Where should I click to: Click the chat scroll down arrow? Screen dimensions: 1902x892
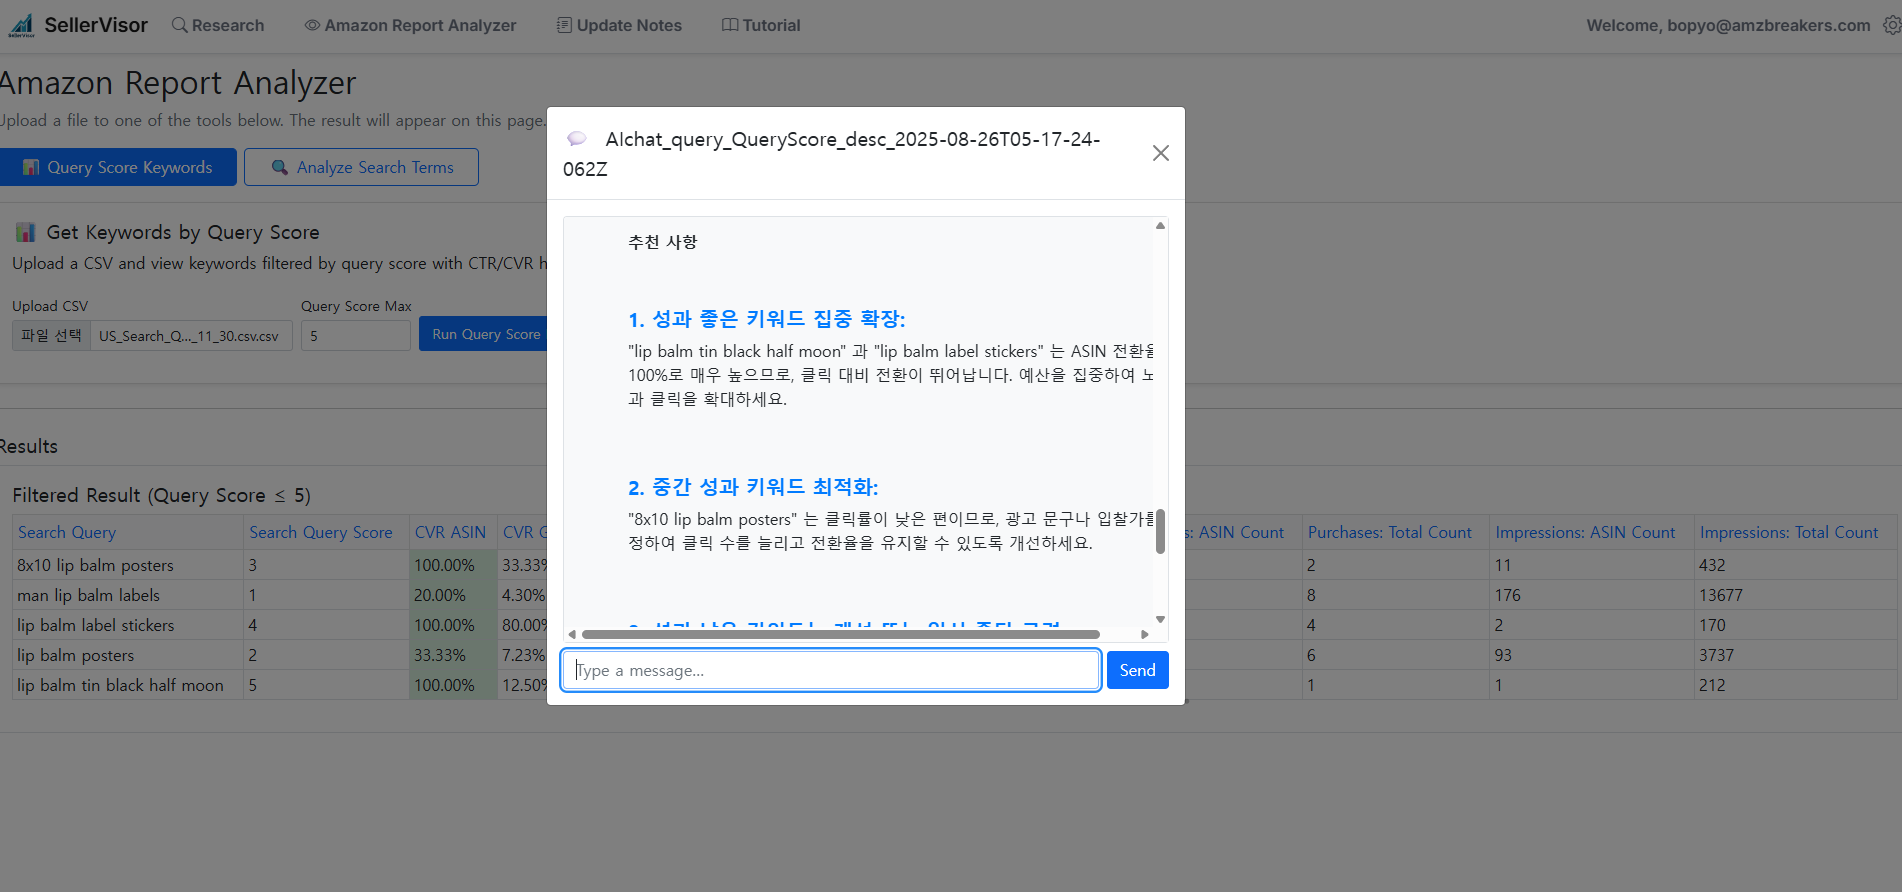1160,619
